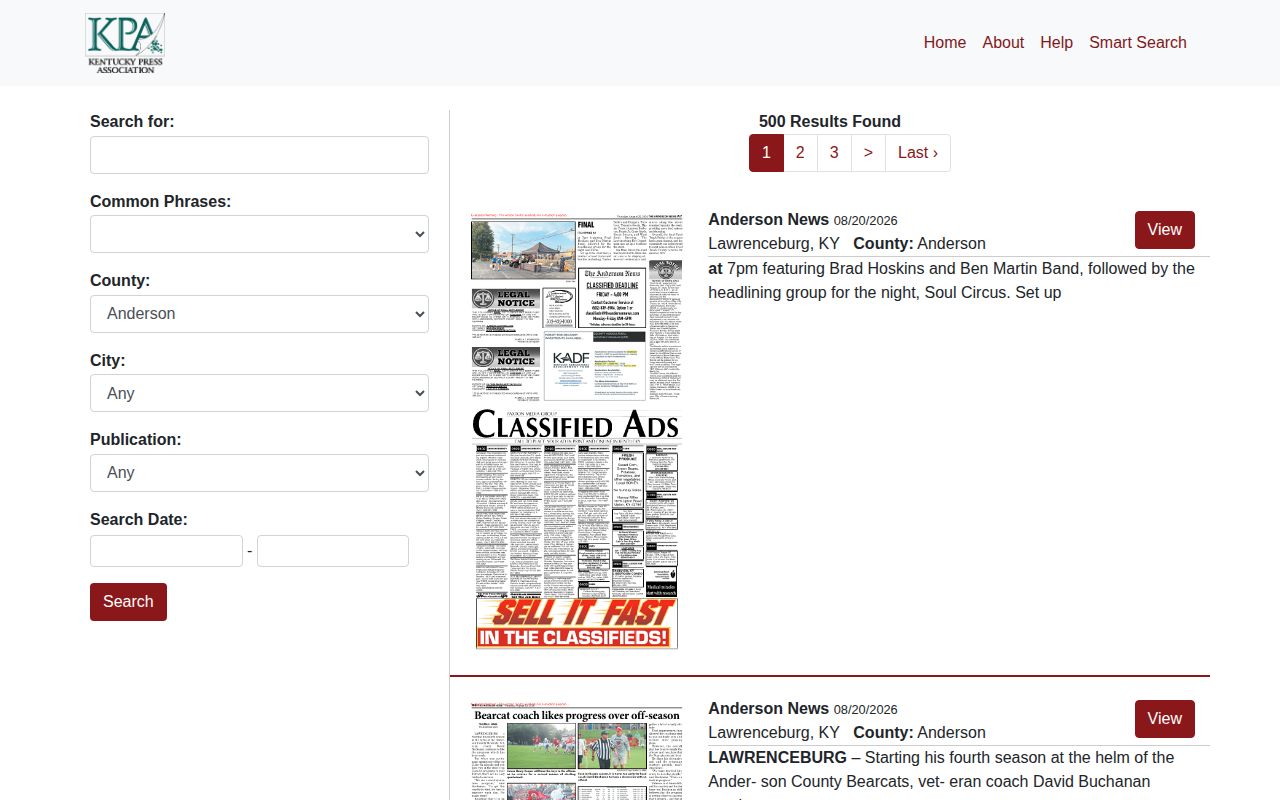This screenshot has height=800, width=1280.
Task: Open the Home menu link
Action: (x=944, y=42)
